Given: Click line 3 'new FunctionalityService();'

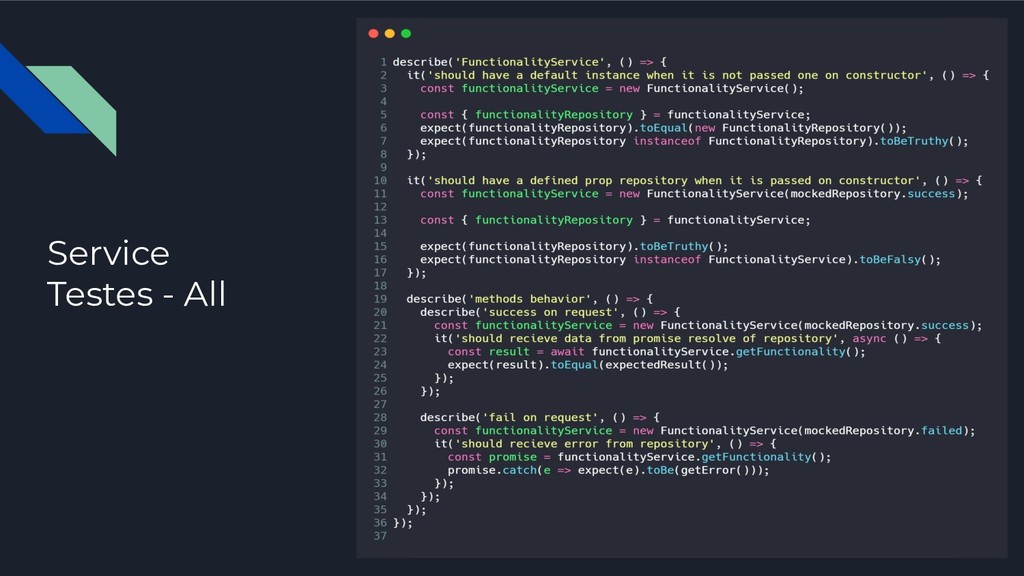Looking at the screenshot, I should point(711,88).
